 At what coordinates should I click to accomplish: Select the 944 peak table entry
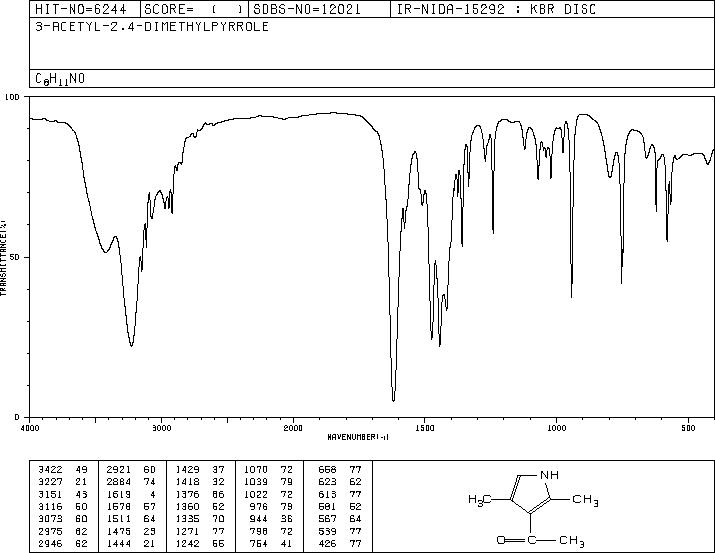273,519
